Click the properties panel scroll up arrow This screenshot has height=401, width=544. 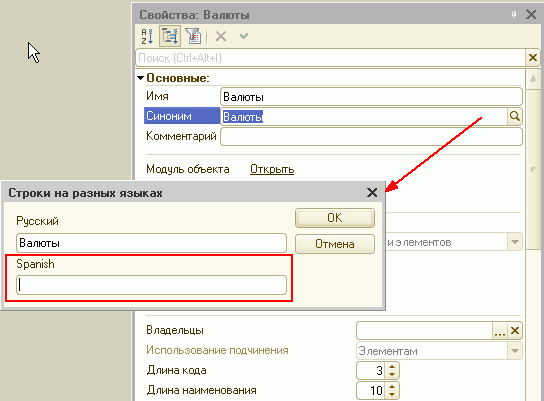pos(533,79)
